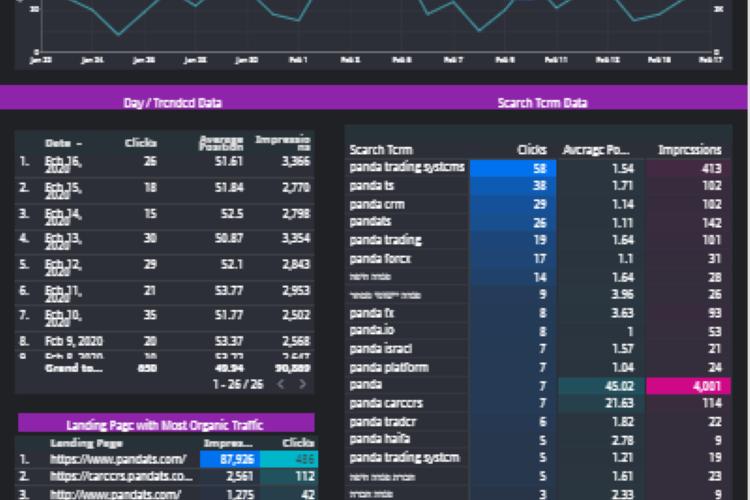Click 'Landing Page with Most Organic Traffic' header
The width and height of the screenshot is (750, 500).
coord(165,425)
